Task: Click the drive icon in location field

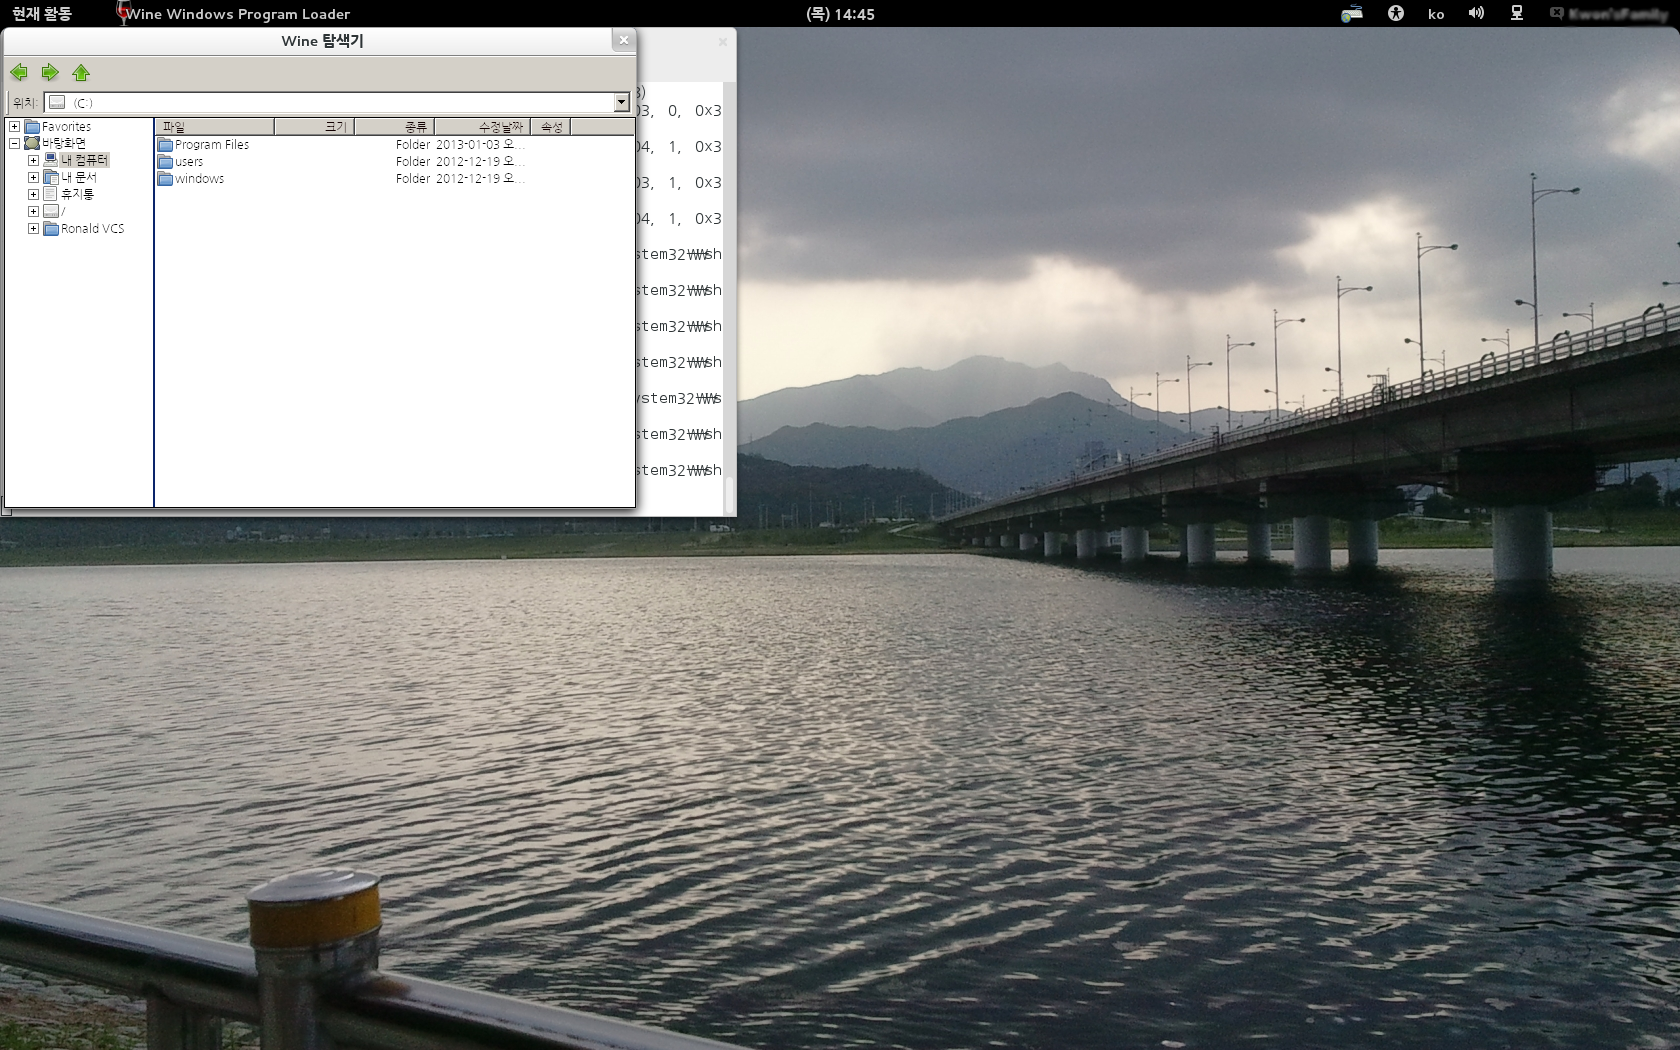Action: click(x=57, y=102)
